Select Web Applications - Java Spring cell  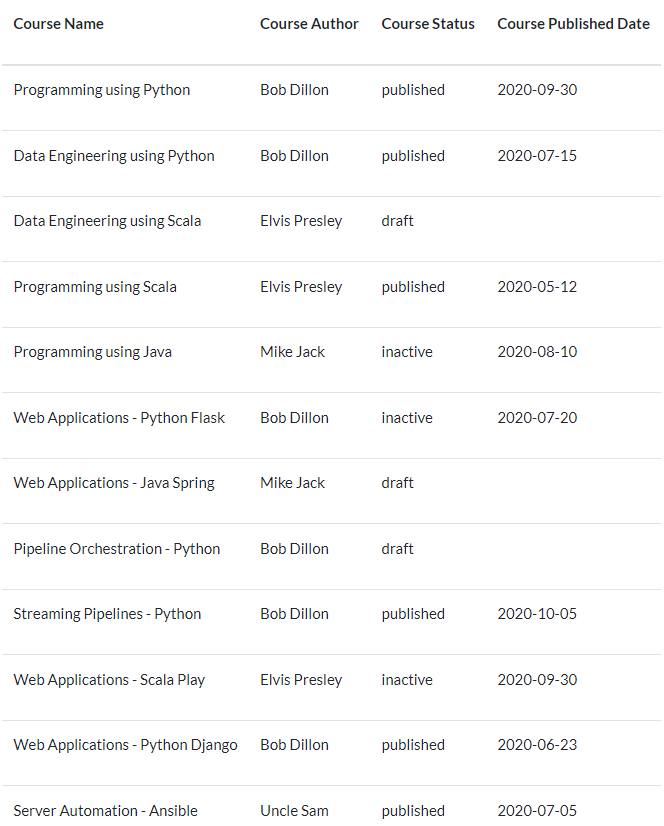[x=114, y=483]
